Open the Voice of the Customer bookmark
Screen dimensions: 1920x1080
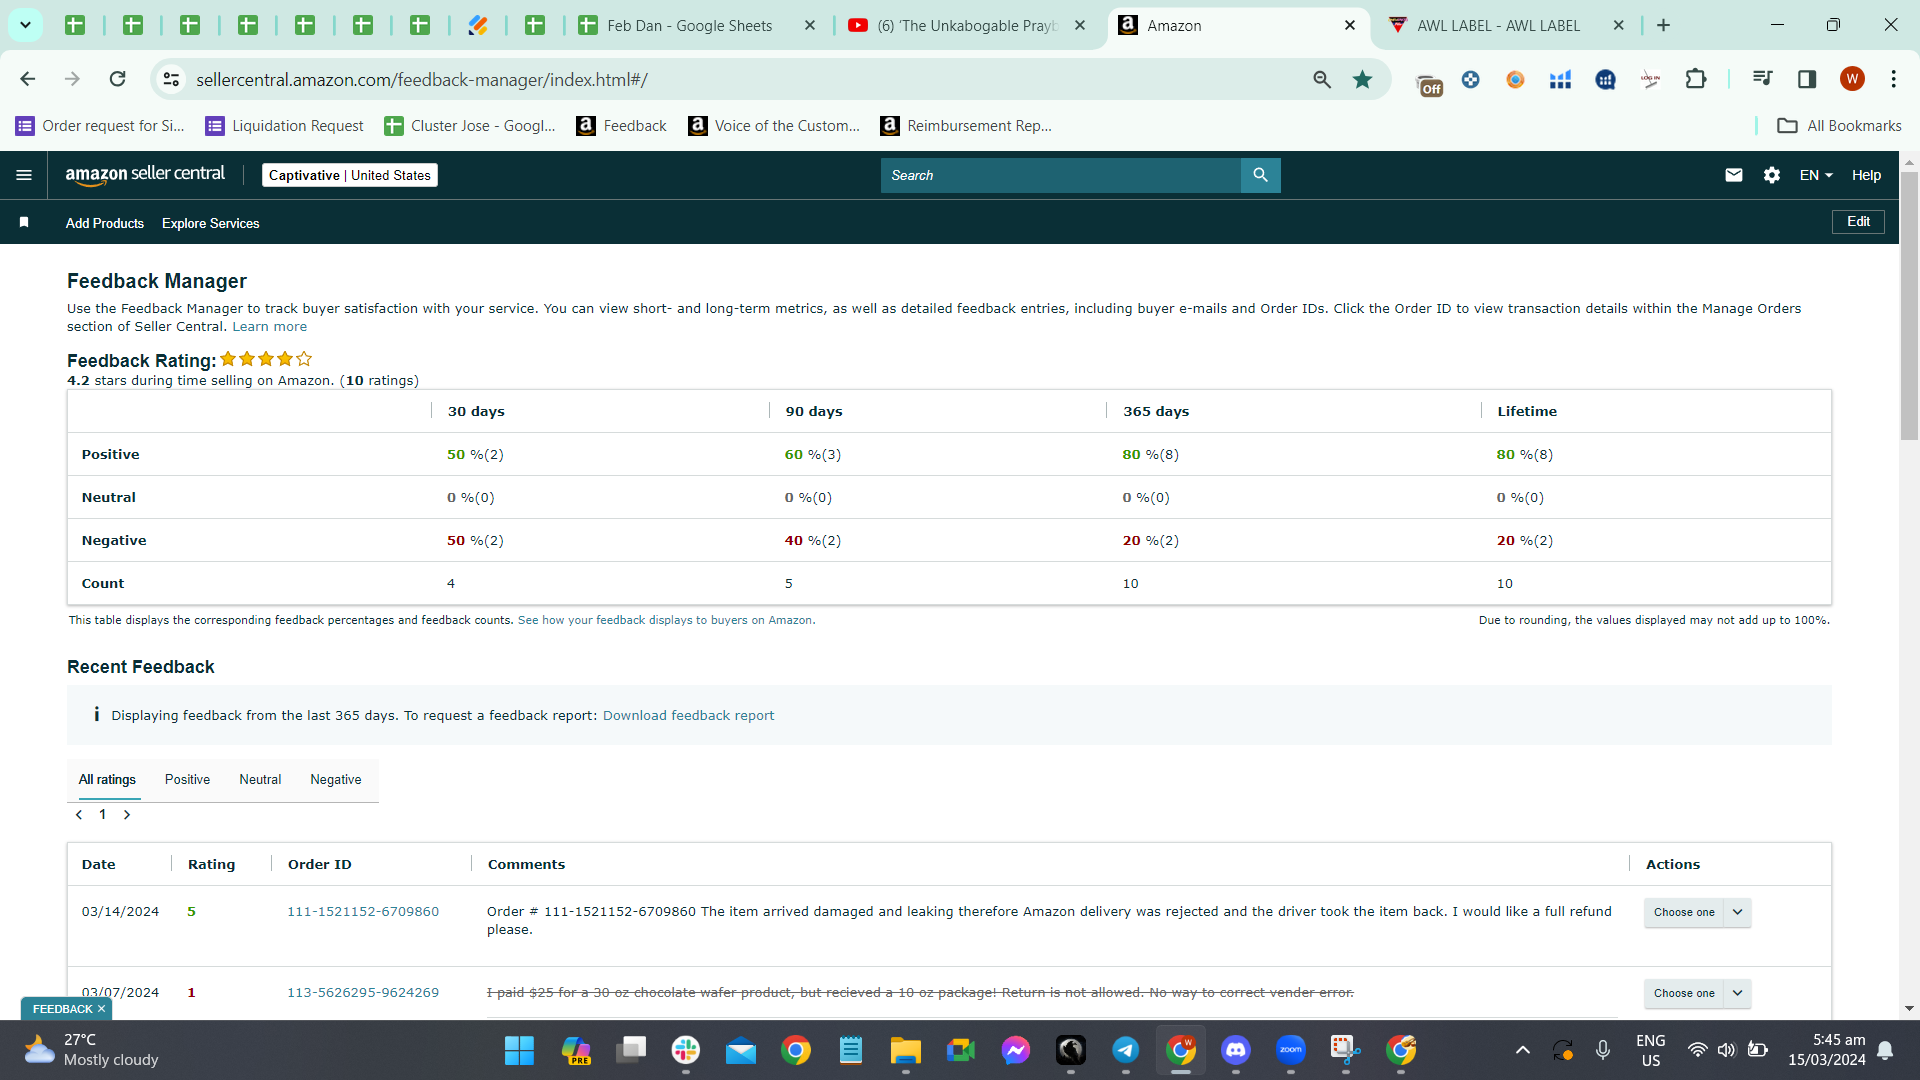(x=775, y=126)
